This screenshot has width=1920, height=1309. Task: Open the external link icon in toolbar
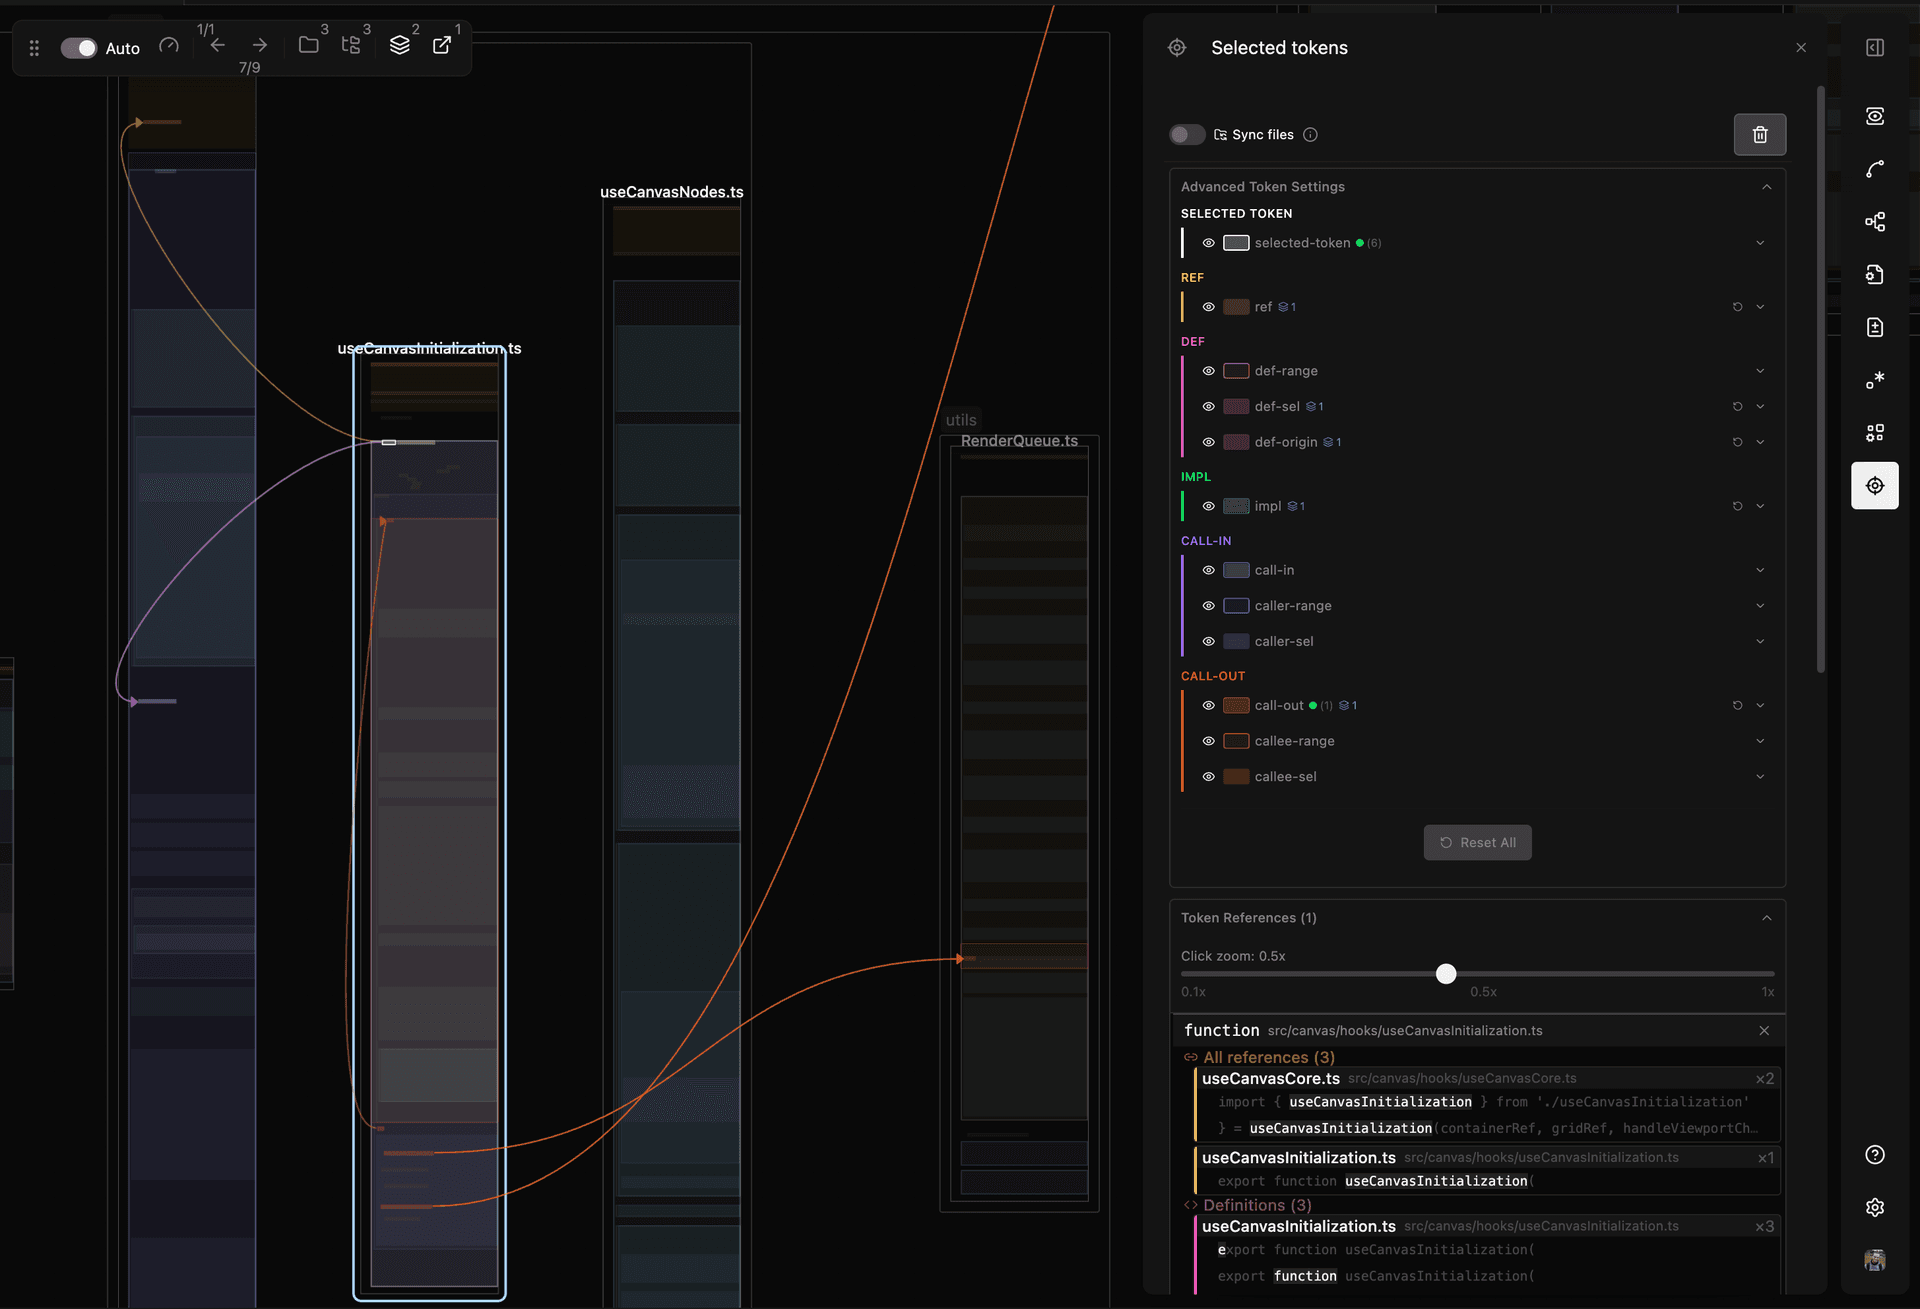tap(441, 46)
